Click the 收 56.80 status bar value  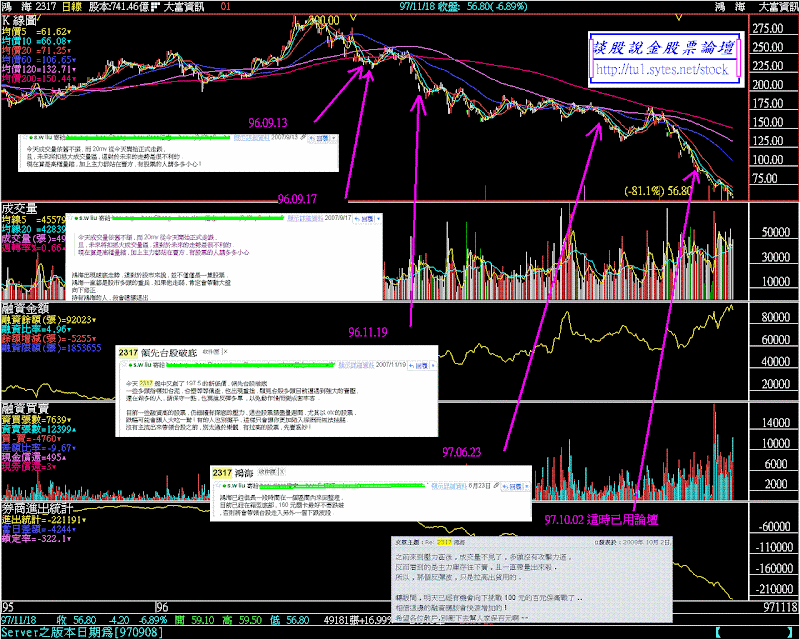point(76,620)
